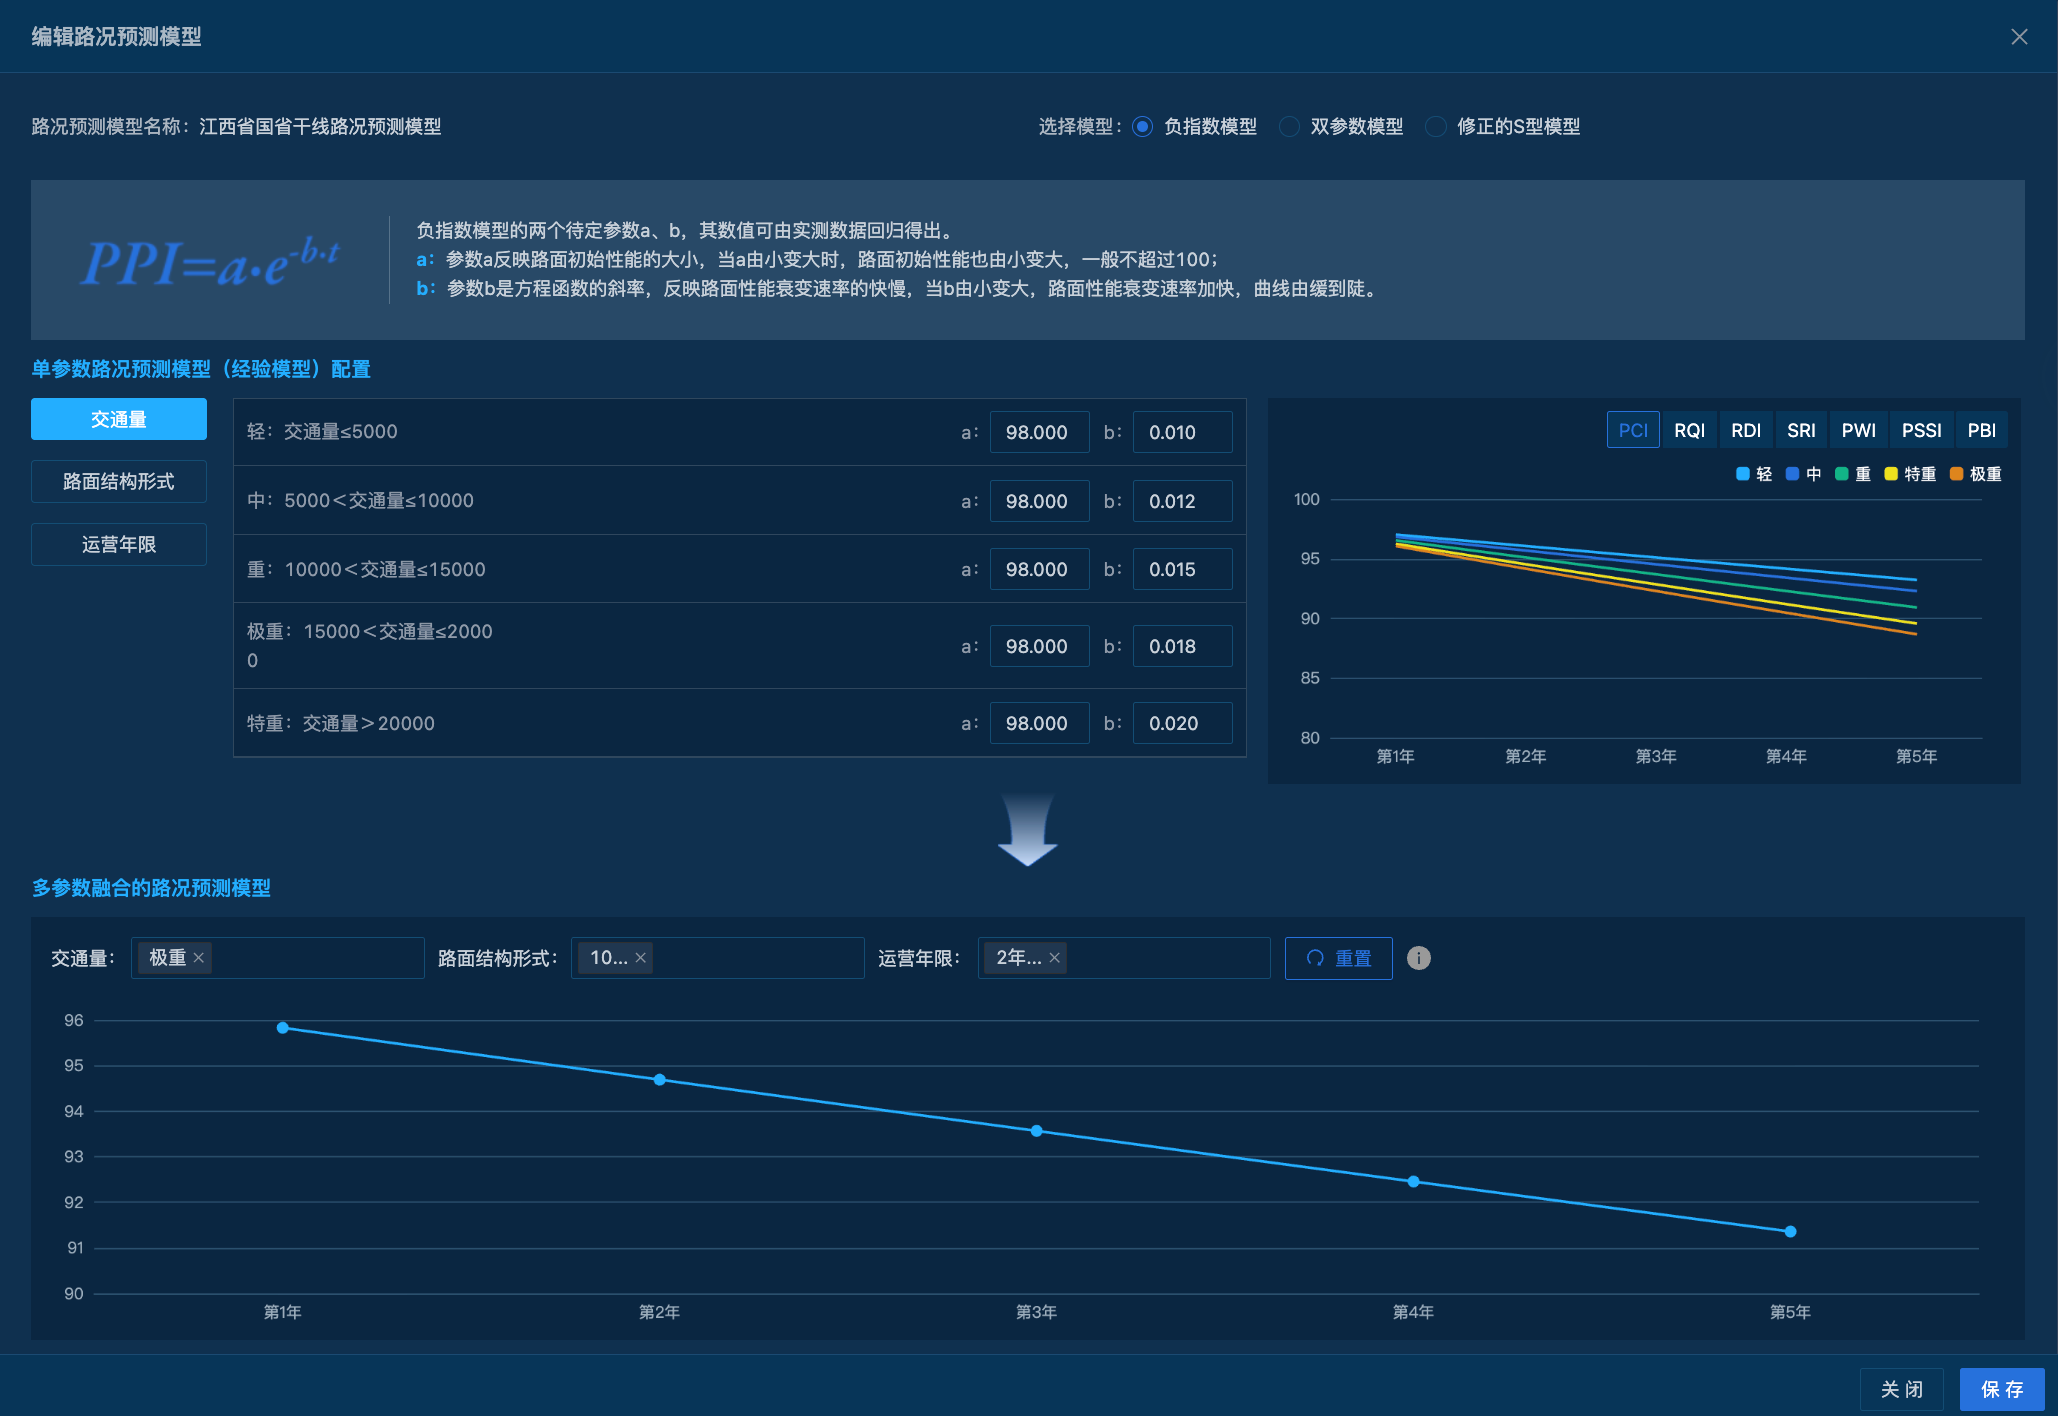Switch to the PCI chart tab
2058x1416 pixels.
1633,430
